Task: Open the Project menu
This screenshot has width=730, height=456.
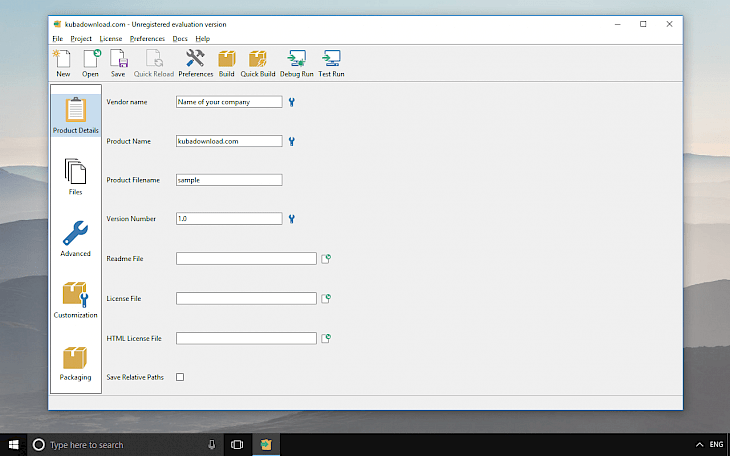Action: (81, 39)
